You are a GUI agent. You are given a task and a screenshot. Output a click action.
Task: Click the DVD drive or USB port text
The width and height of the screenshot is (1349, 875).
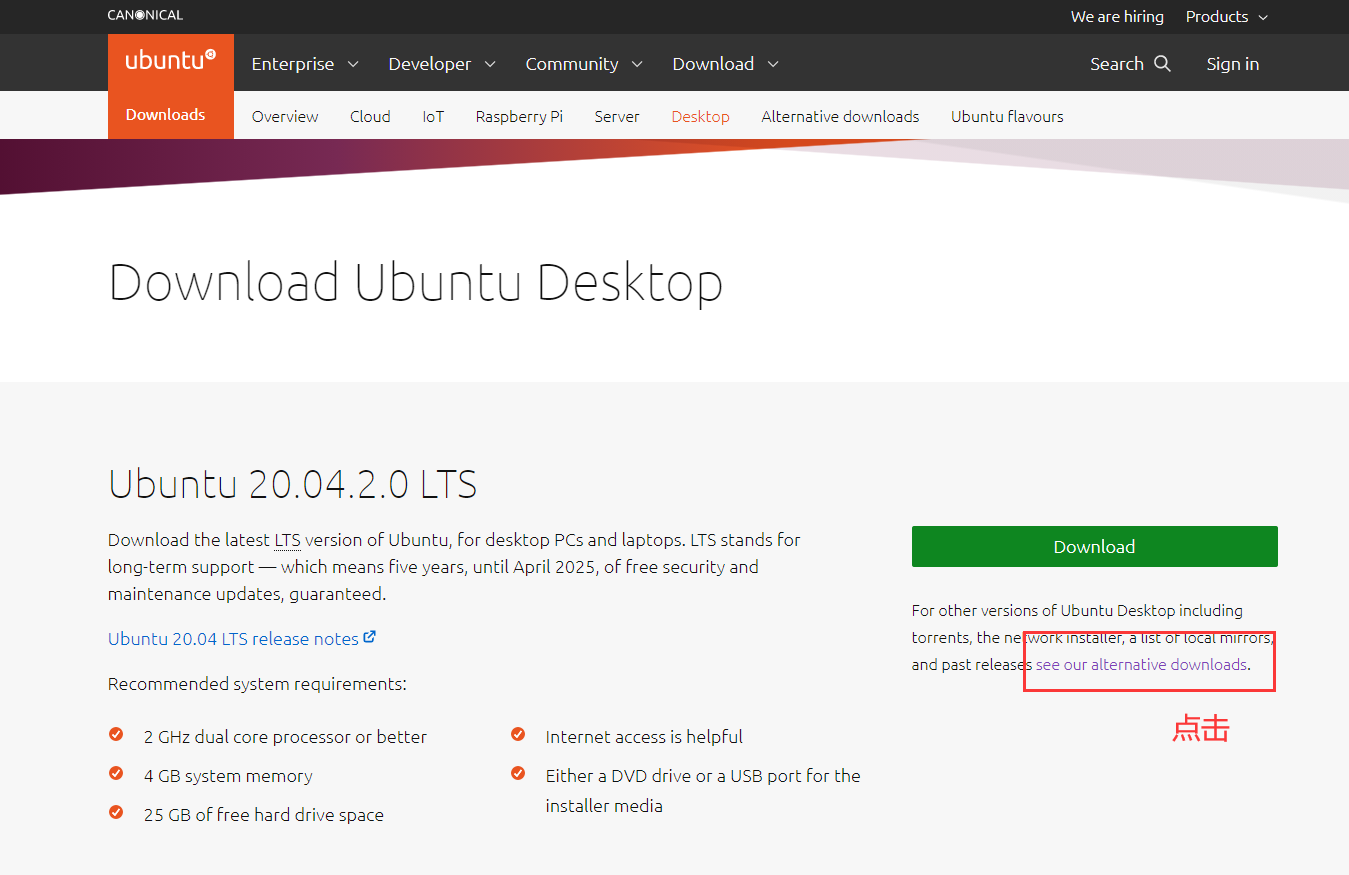[703, 790]
